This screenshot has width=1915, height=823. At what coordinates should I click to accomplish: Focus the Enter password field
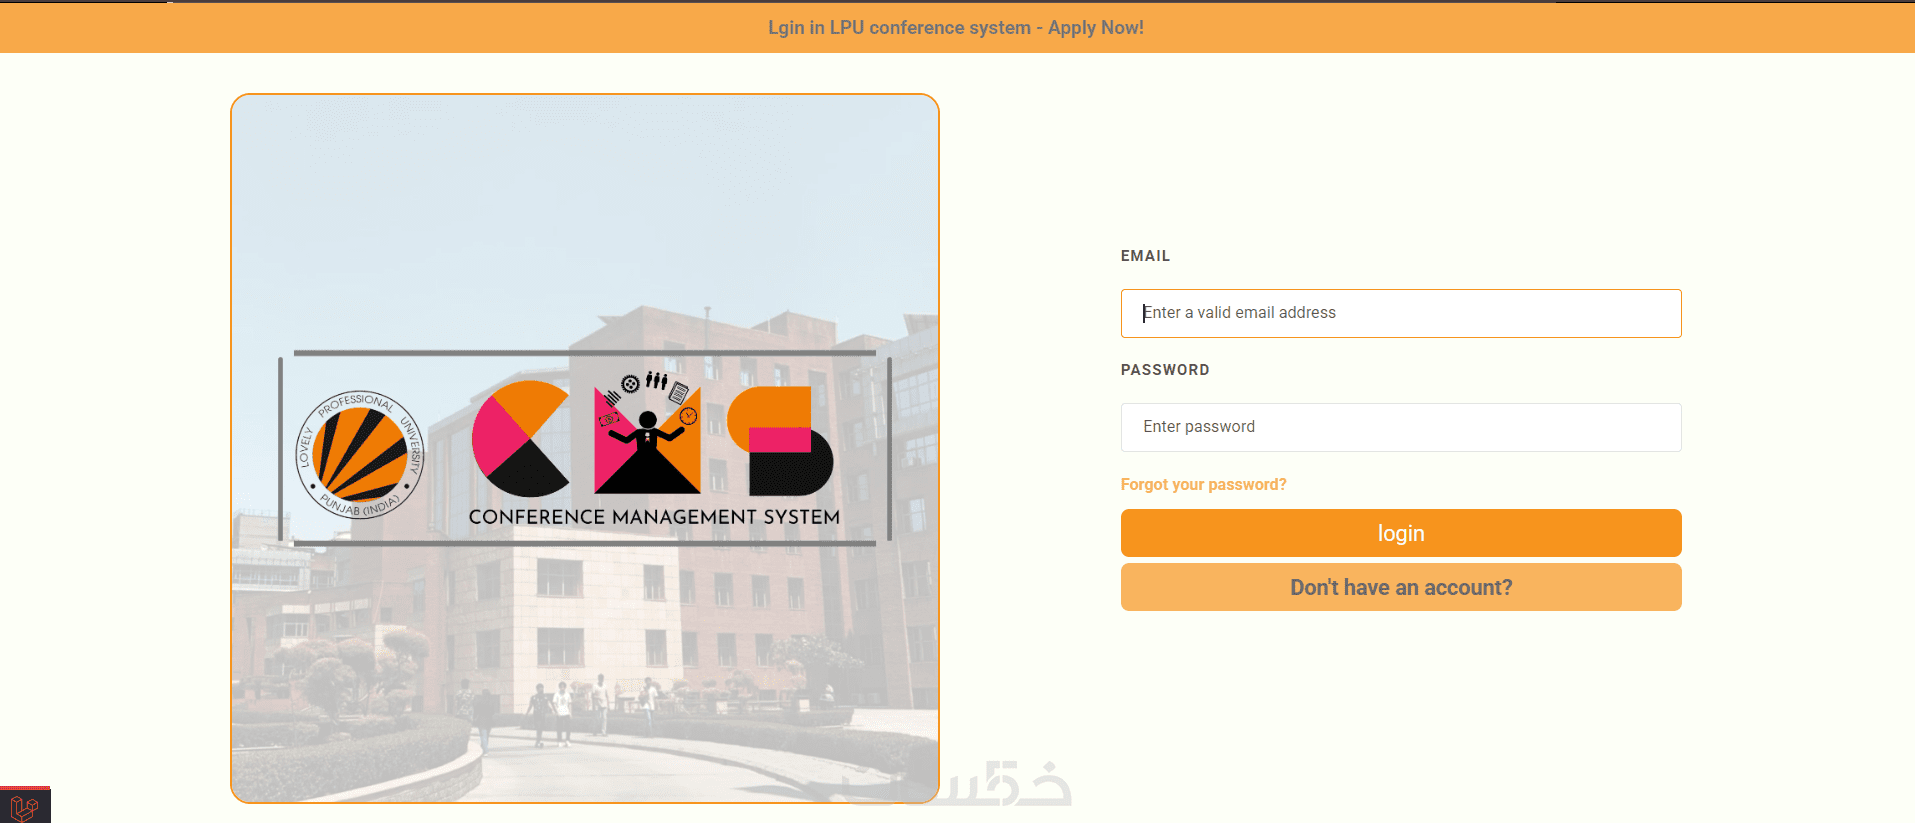(x=1401, y=427)
